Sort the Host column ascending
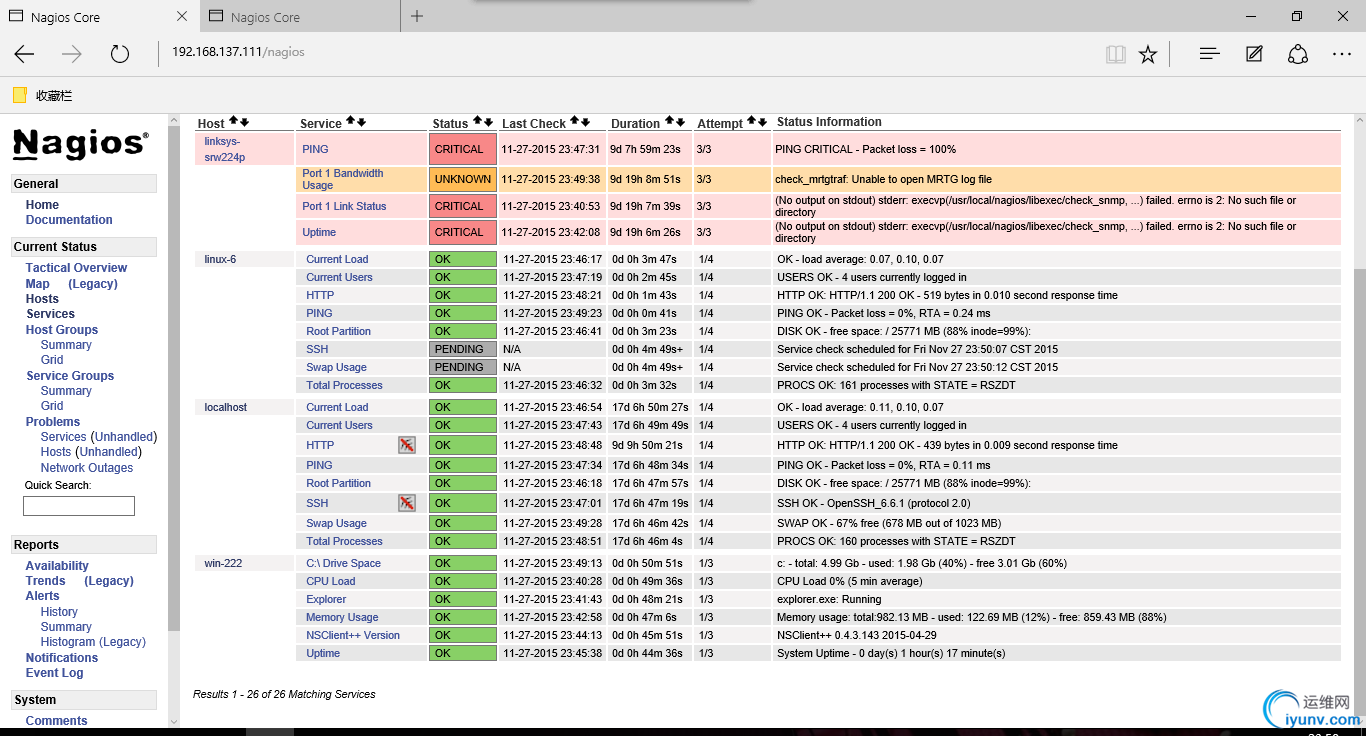The width and height of the screenshot is (1366, 736). [233, 122]
